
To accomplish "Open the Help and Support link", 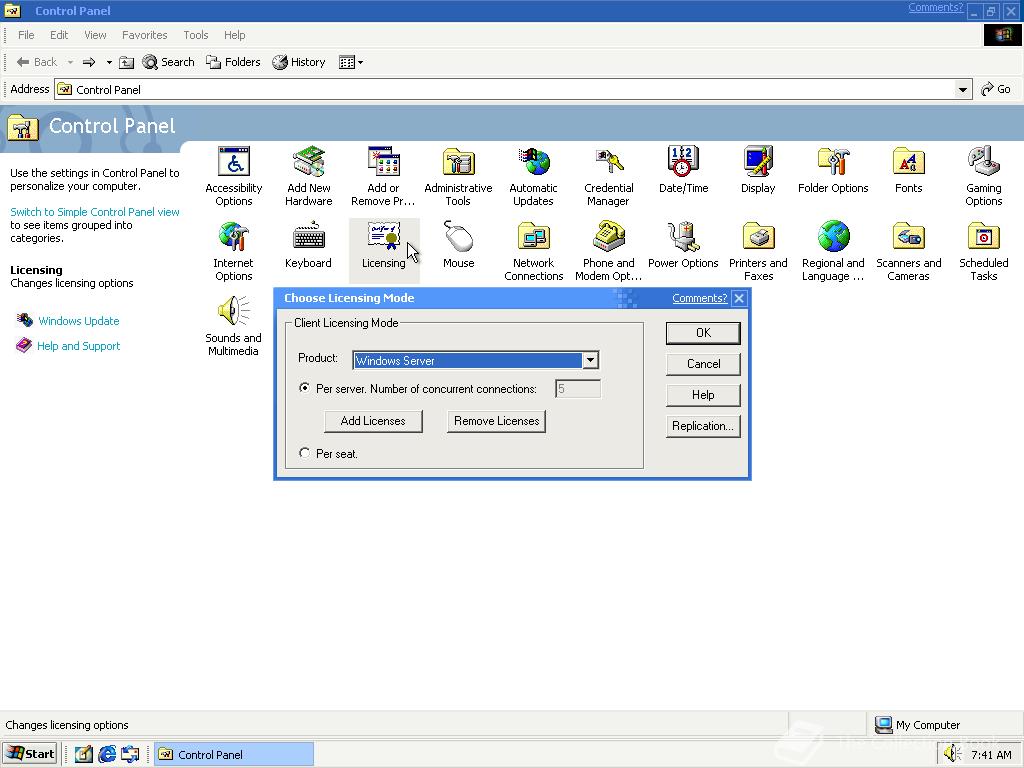I will (78, 346).
